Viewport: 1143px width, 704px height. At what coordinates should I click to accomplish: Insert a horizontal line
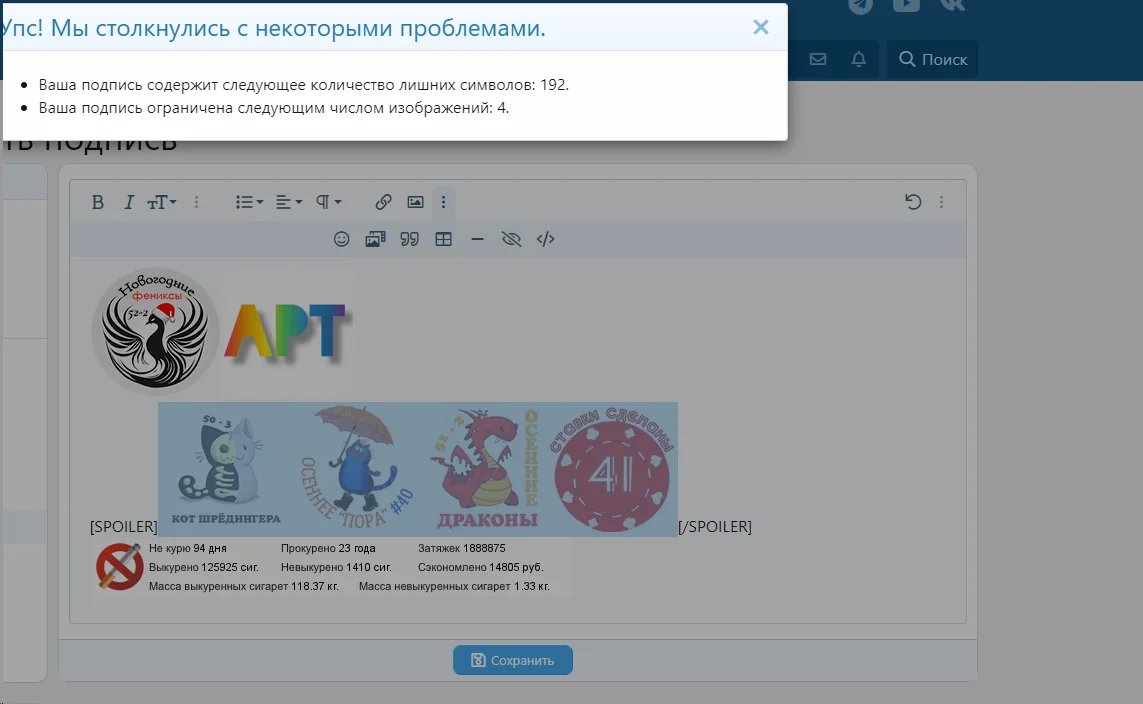click(x=477, y=239)
